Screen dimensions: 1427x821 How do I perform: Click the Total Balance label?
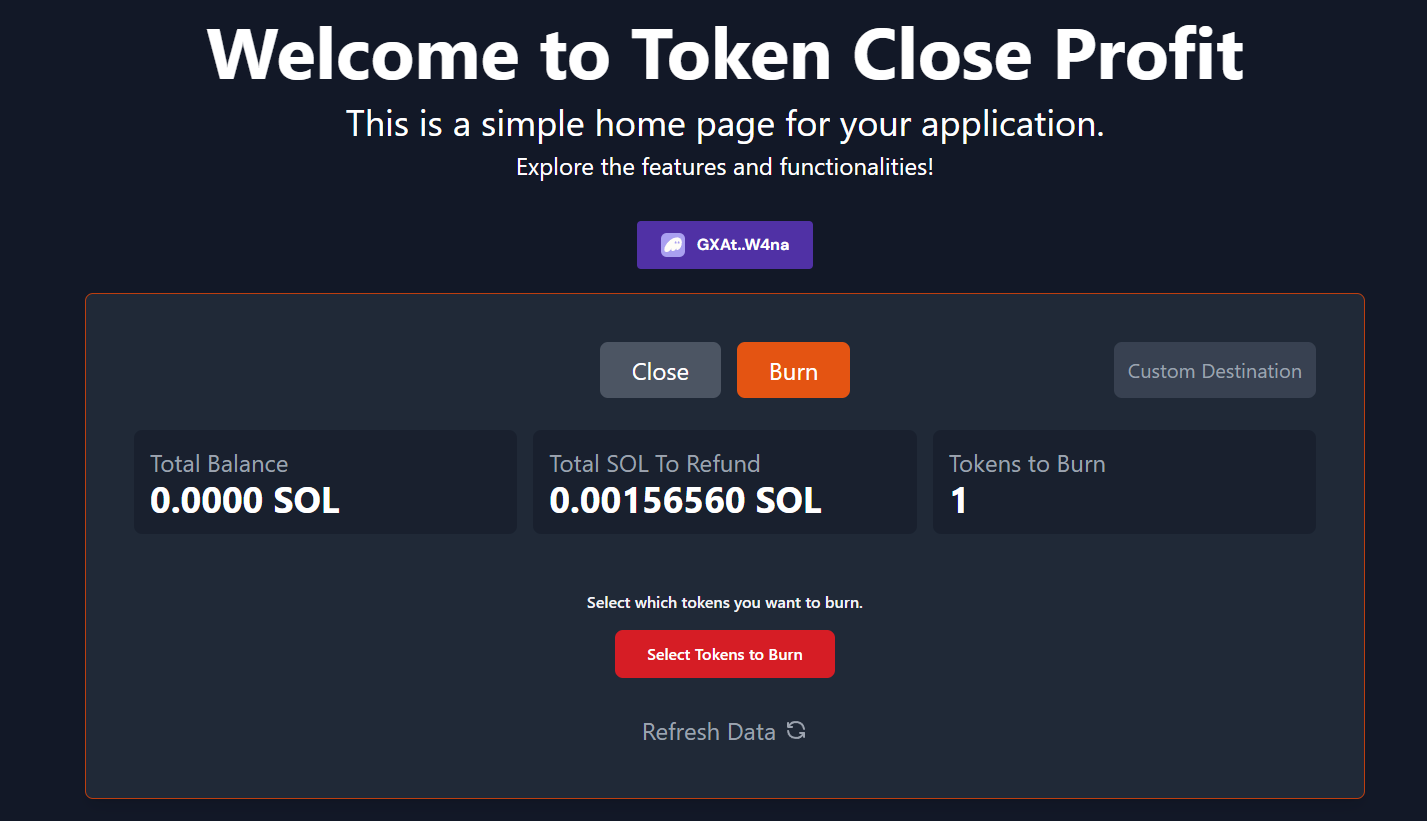(x=219, y=464)
